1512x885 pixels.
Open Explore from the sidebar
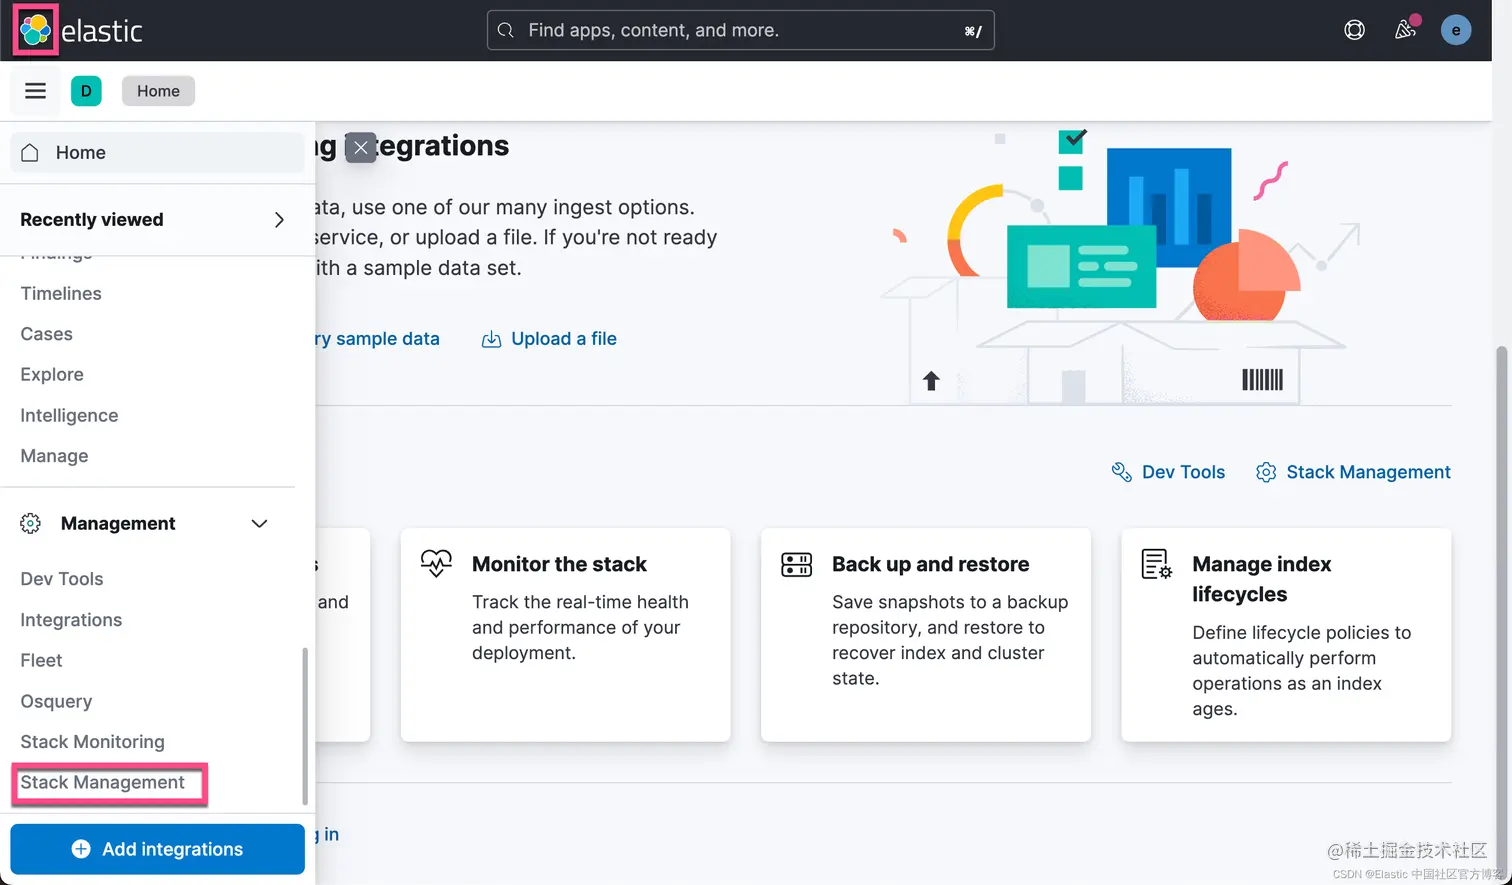(52, 375)
